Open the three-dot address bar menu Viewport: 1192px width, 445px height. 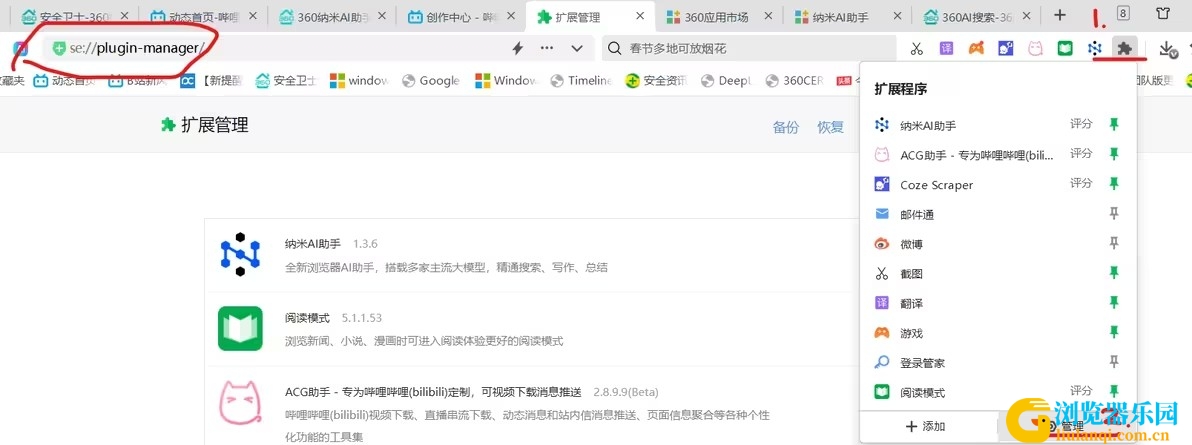point(547,49)
